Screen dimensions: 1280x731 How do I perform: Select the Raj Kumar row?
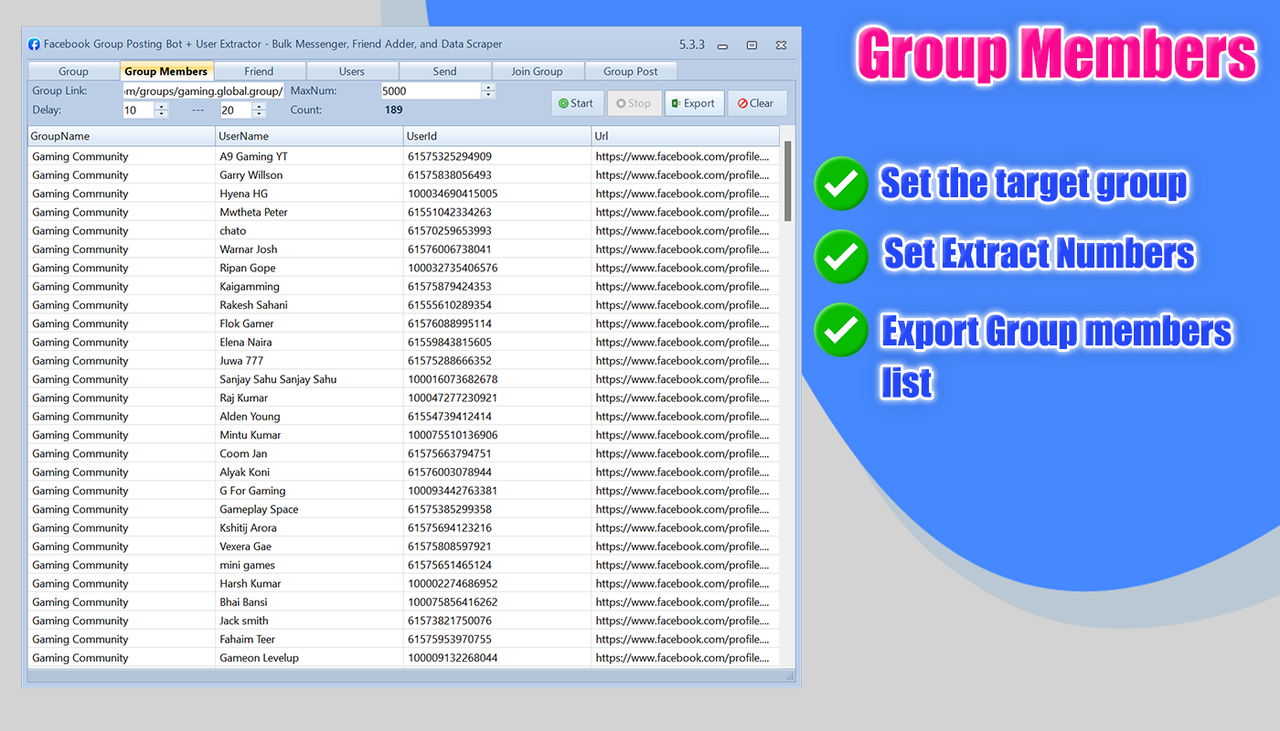403,398
